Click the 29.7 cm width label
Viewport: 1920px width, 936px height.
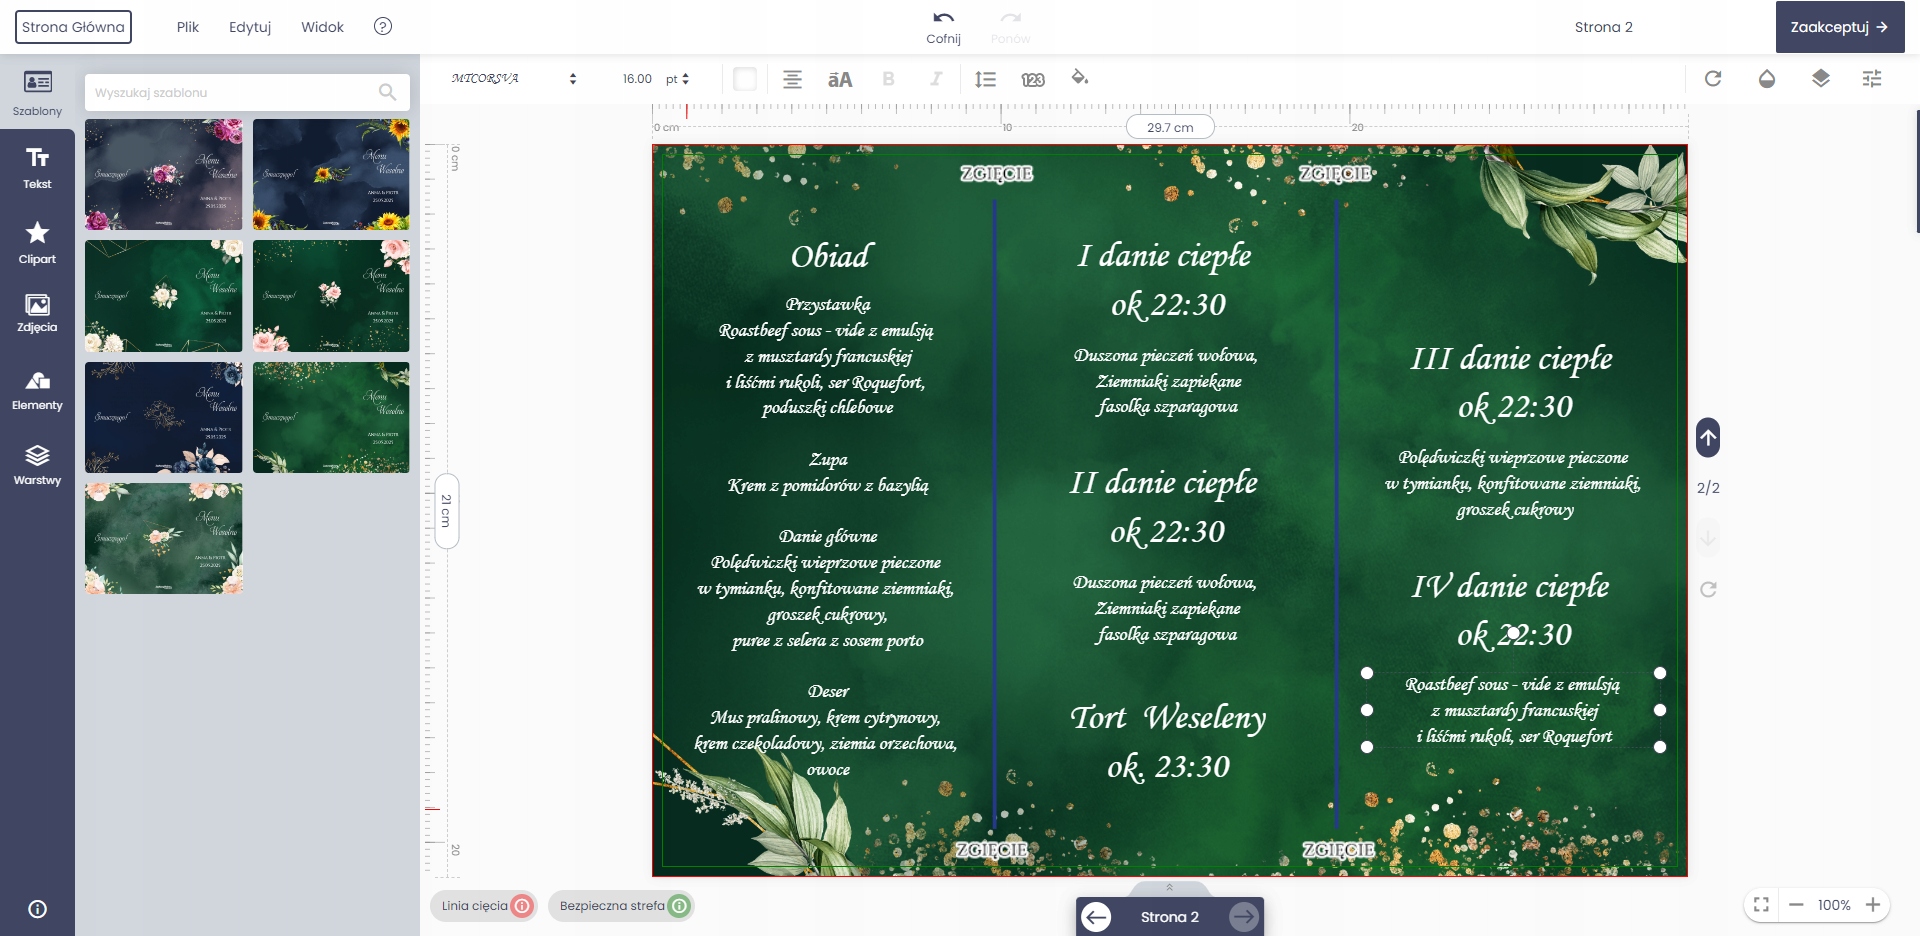click(1170, 127)
